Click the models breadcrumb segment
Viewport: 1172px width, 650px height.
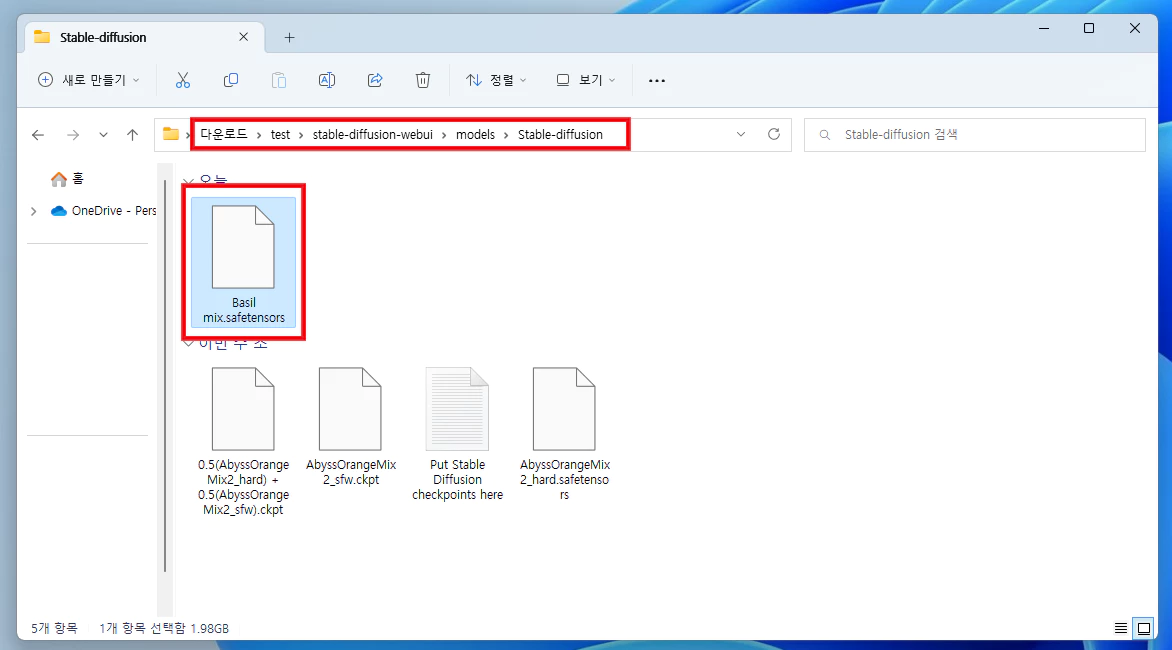[475, 134]
